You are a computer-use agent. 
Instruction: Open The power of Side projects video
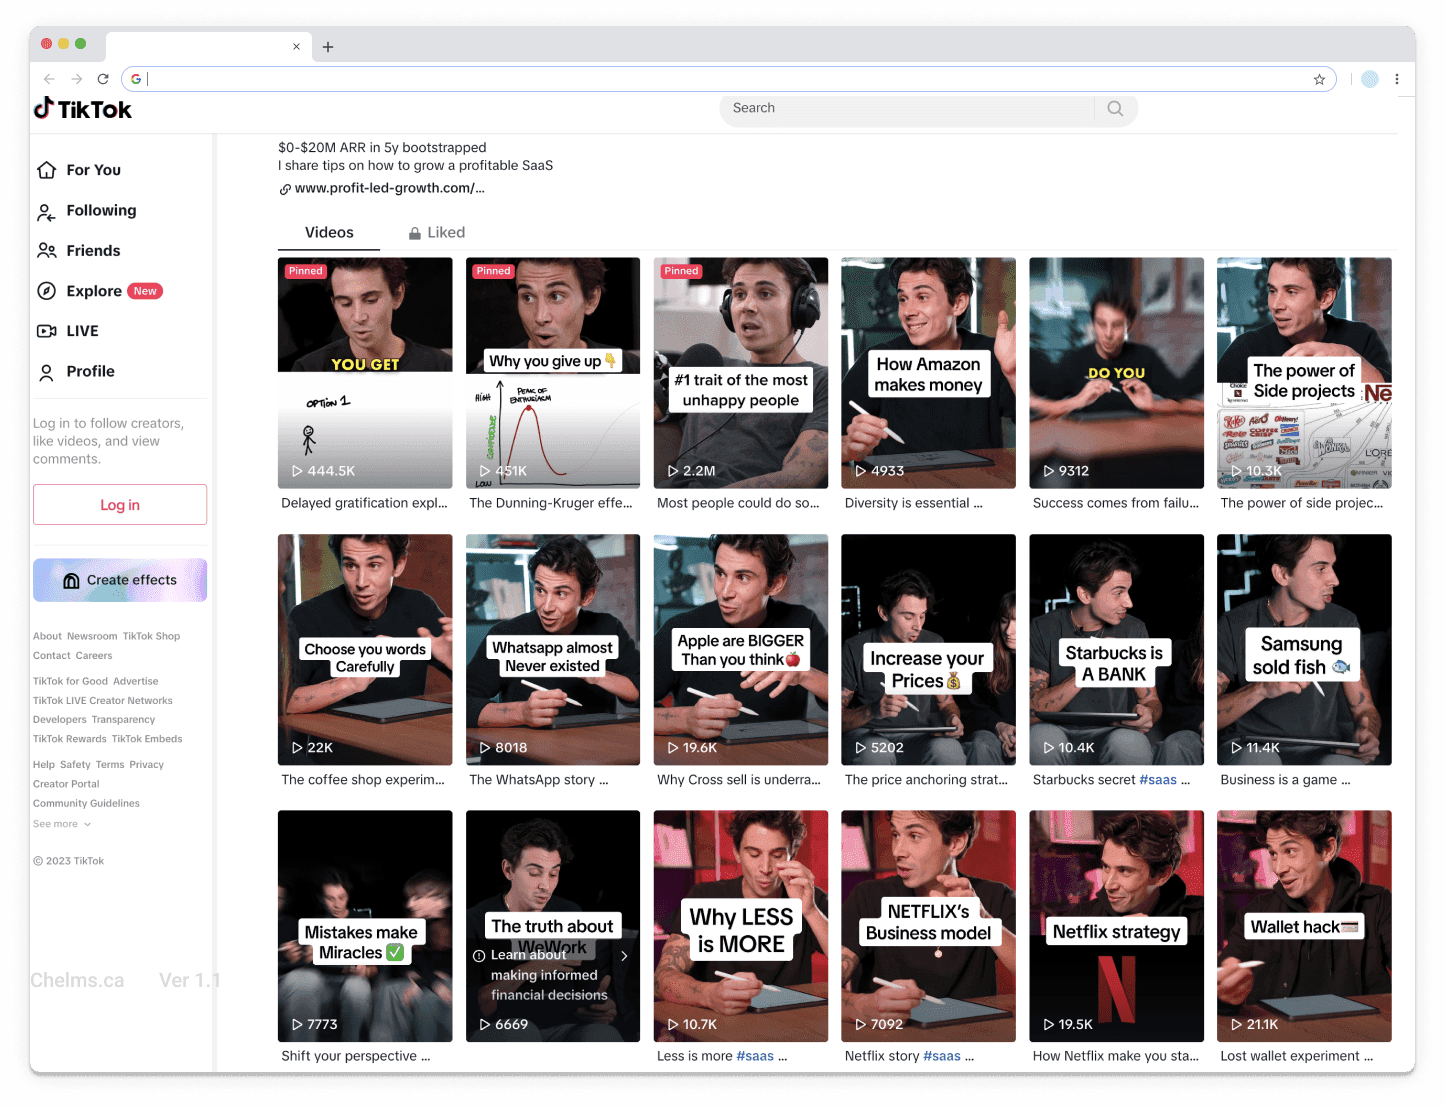(x=1305, y=373)
